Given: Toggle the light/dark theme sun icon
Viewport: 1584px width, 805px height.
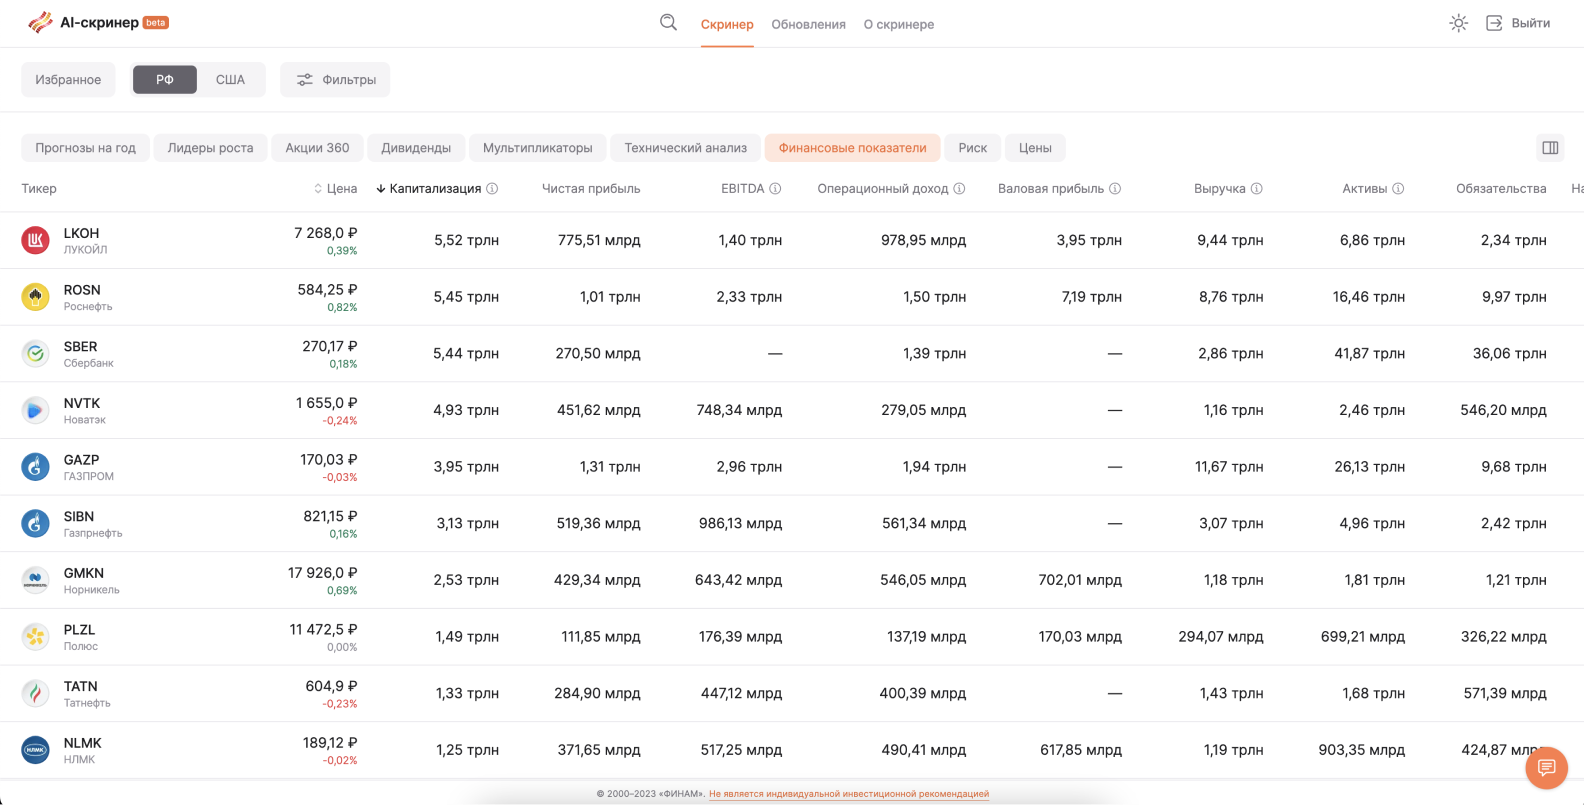Looking at the screenshot, I should (x=1458, y=23).
